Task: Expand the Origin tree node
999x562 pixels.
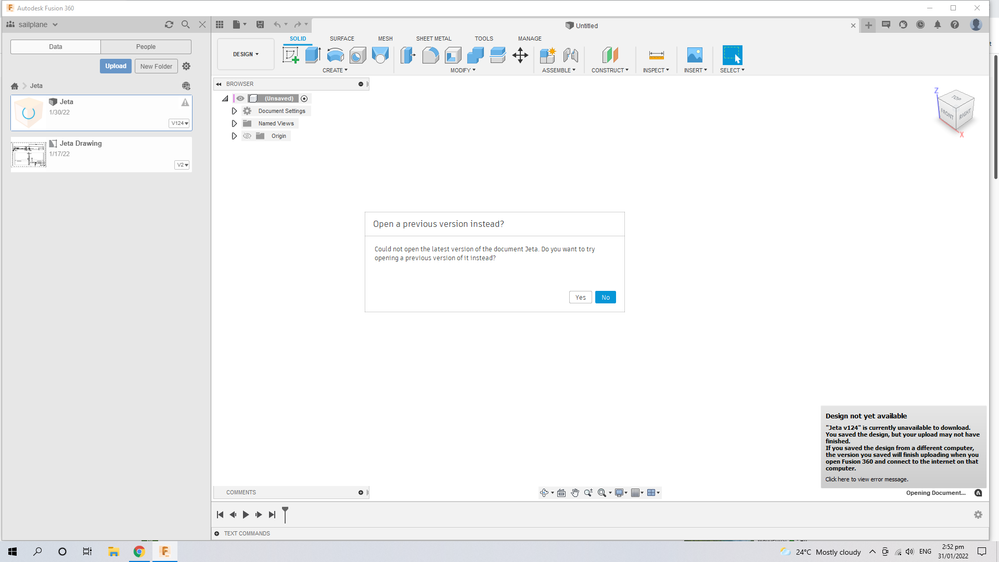Action: coord(234,136)
